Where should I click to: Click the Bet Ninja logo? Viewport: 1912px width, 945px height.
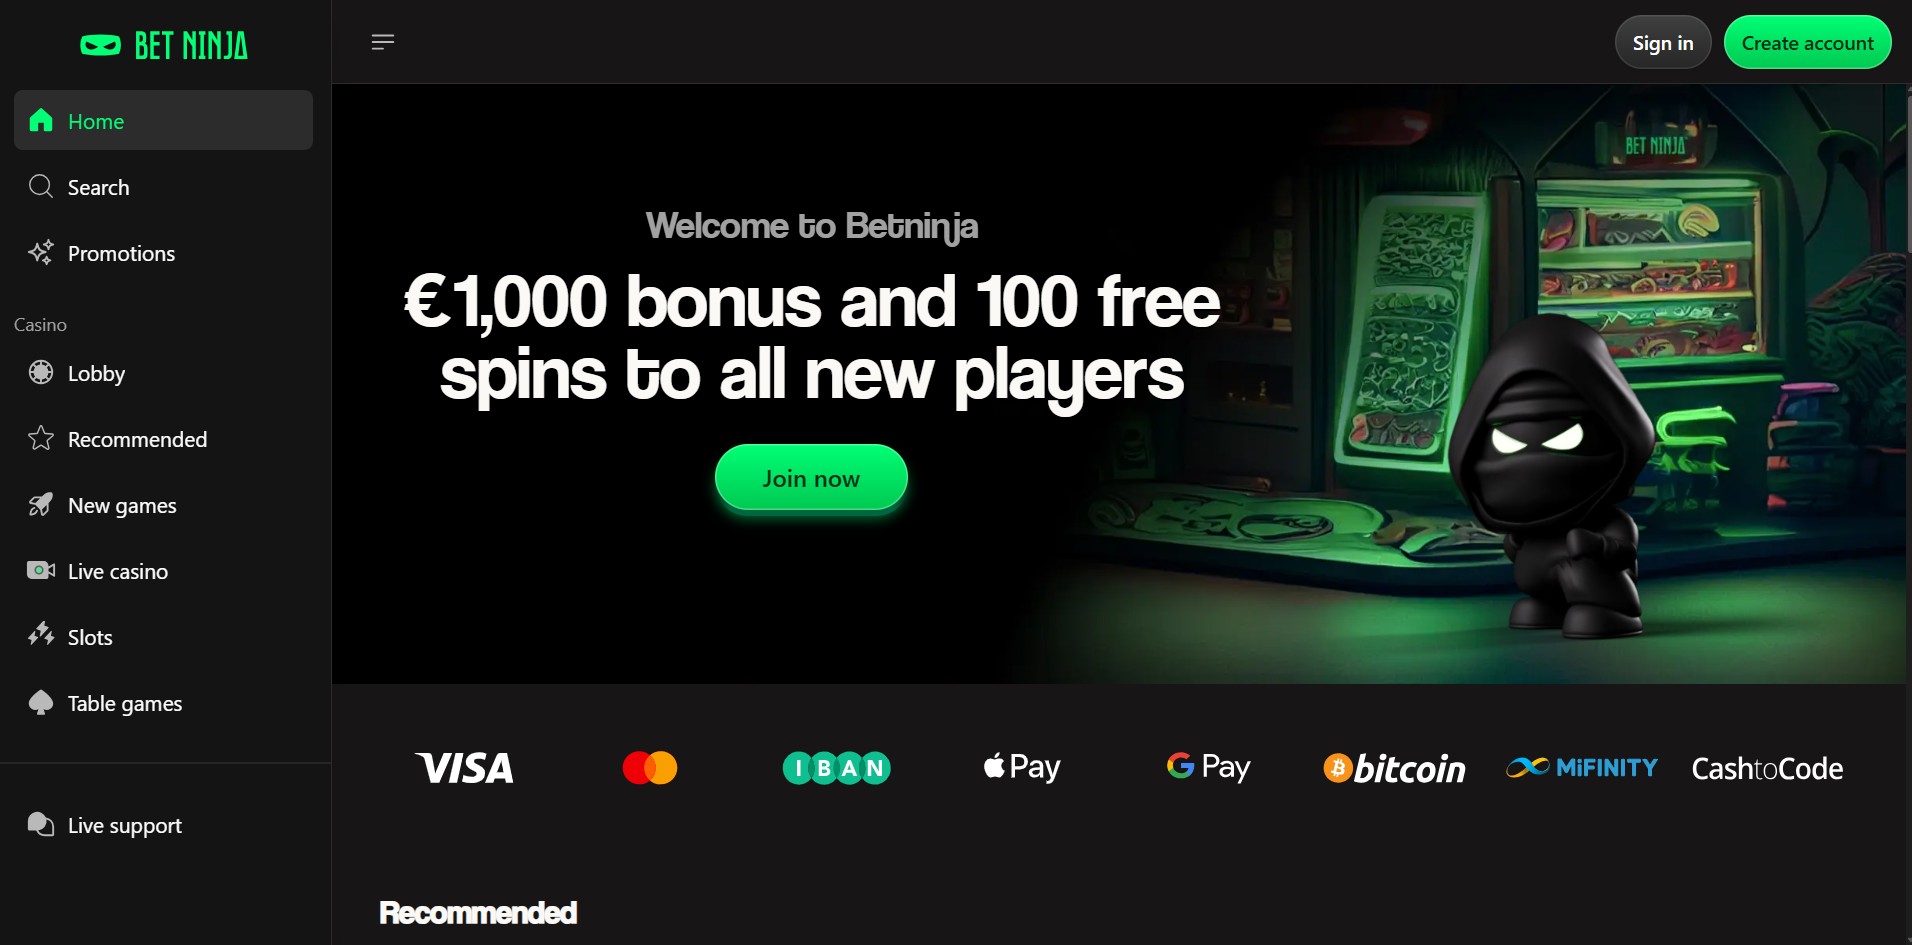coord(164,45)
